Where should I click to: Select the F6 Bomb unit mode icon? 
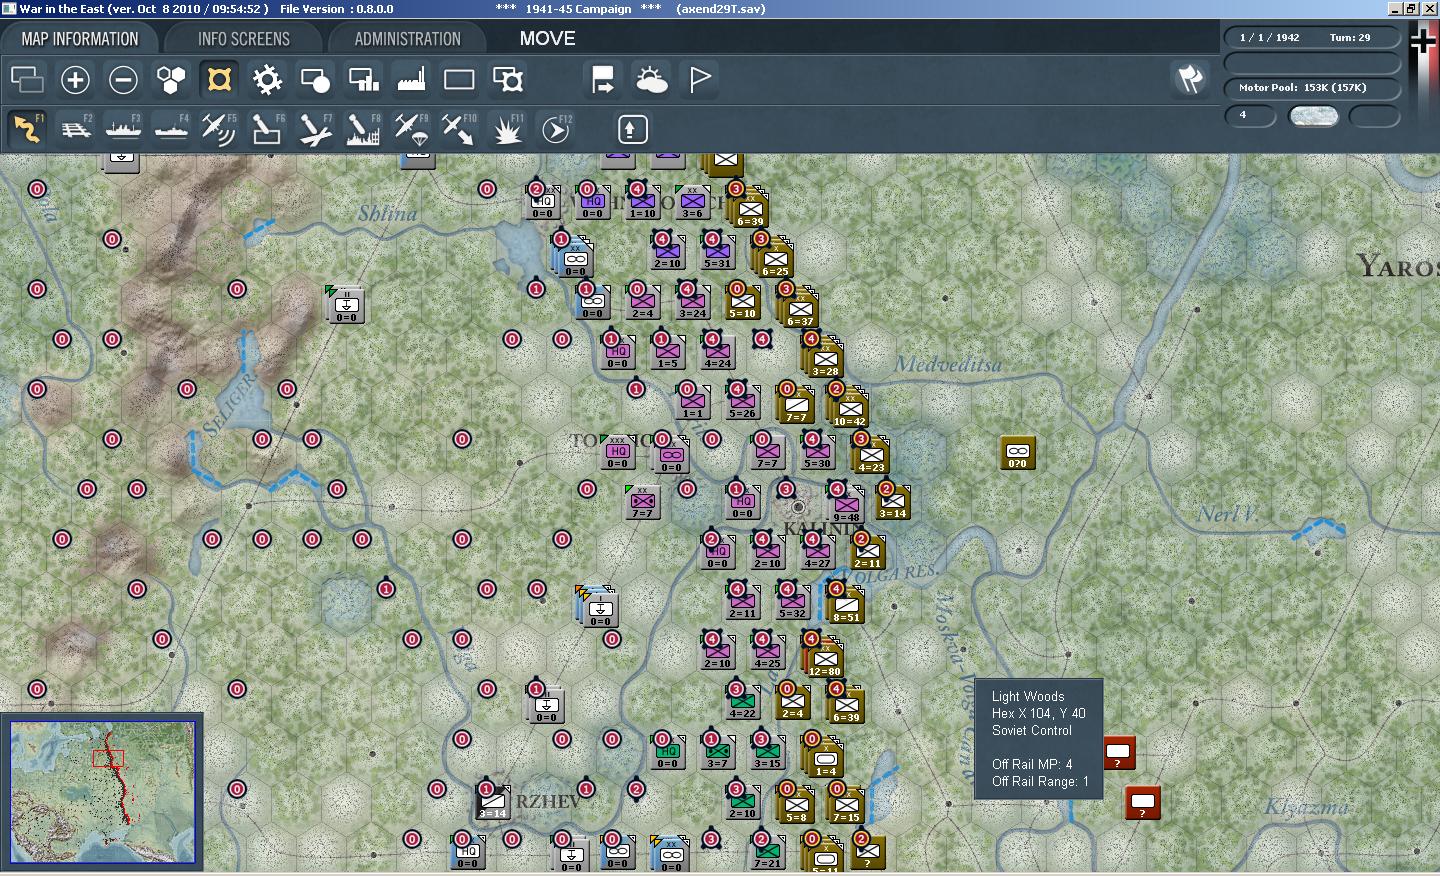(x=267, y=129)
